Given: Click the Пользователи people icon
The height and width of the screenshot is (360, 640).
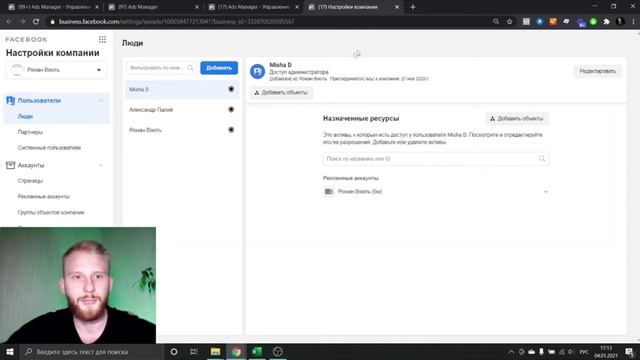Looking at the screenshot, I should coord(11,100).
